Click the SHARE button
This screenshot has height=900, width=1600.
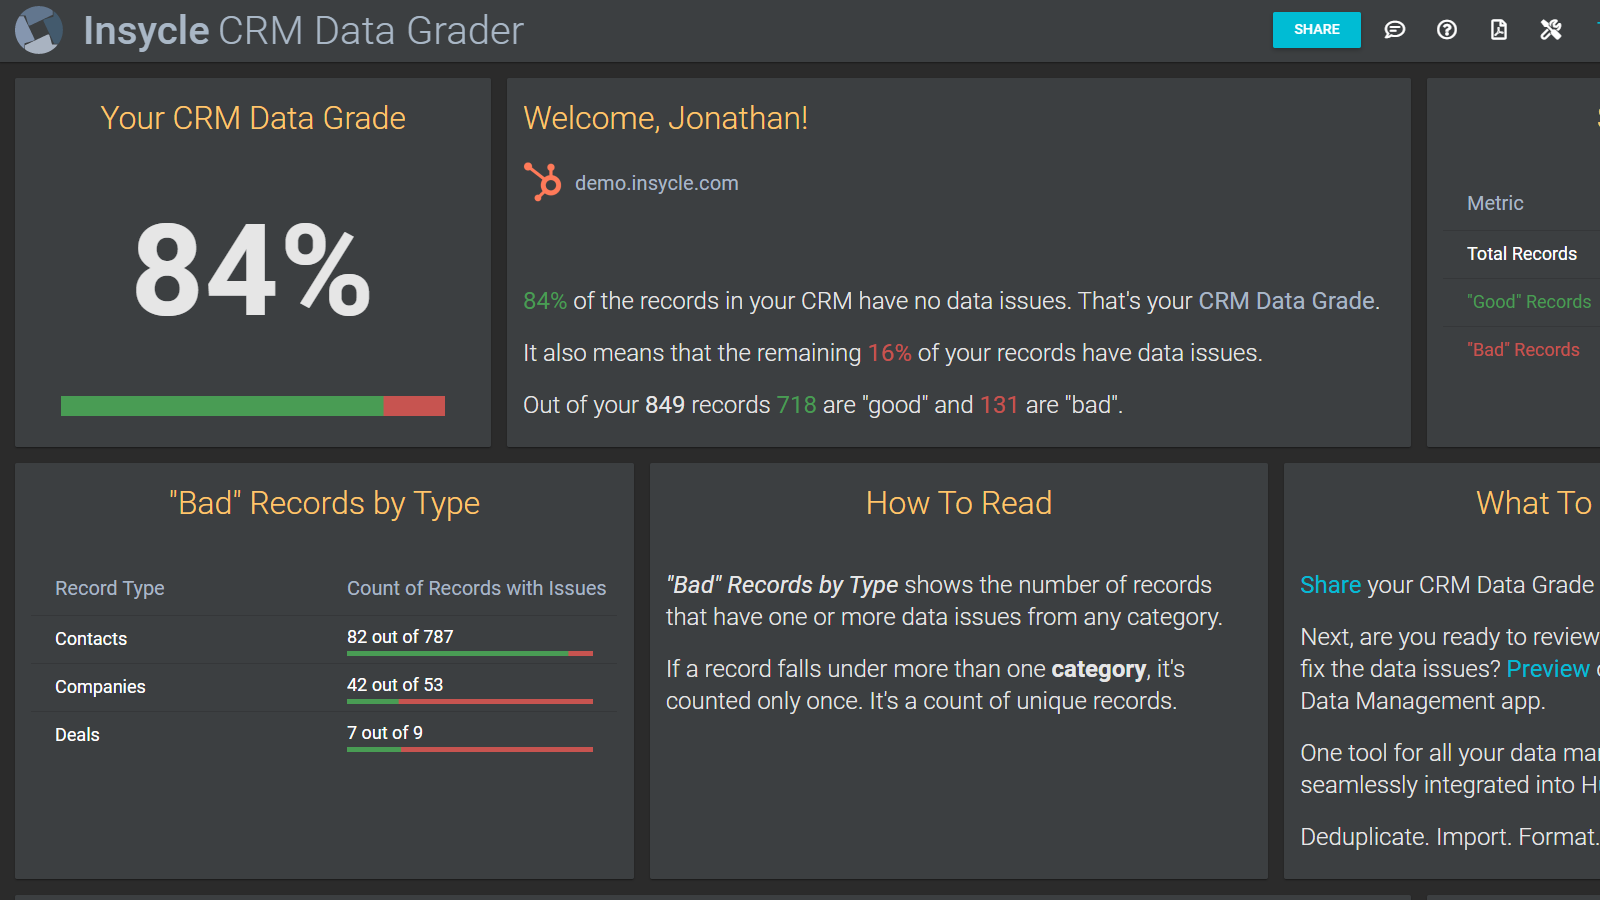pyautogui.click(x=1316, y=30)
